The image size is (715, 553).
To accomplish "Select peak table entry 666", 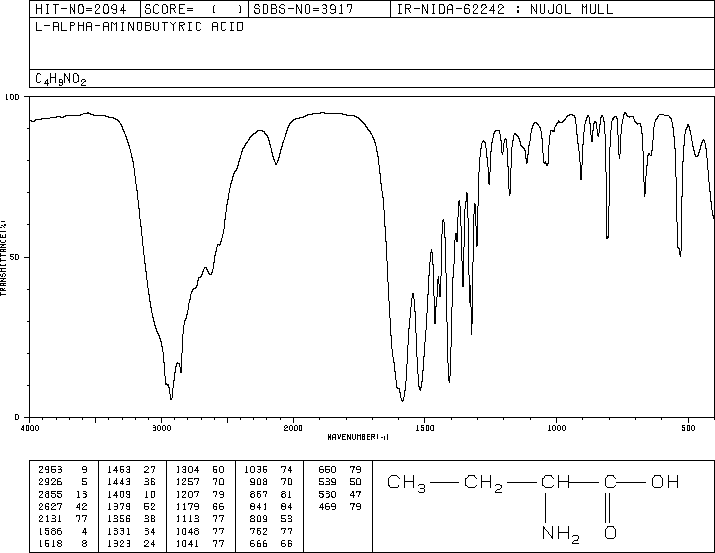I will [x=259, y=543].
